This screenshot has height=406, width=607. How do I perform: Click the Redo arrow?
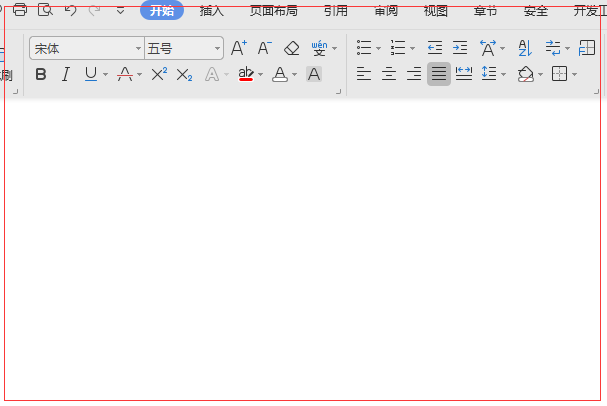point(94,10)
